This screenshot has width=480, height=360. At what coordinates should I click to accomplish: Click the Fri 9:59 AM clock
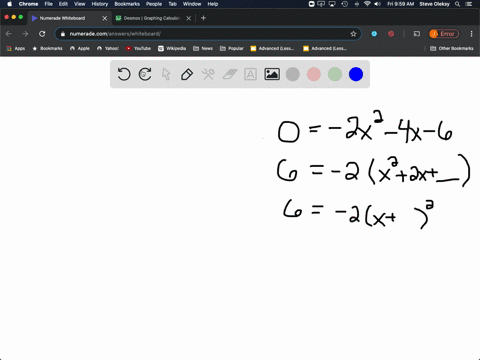tap(401, 4)
